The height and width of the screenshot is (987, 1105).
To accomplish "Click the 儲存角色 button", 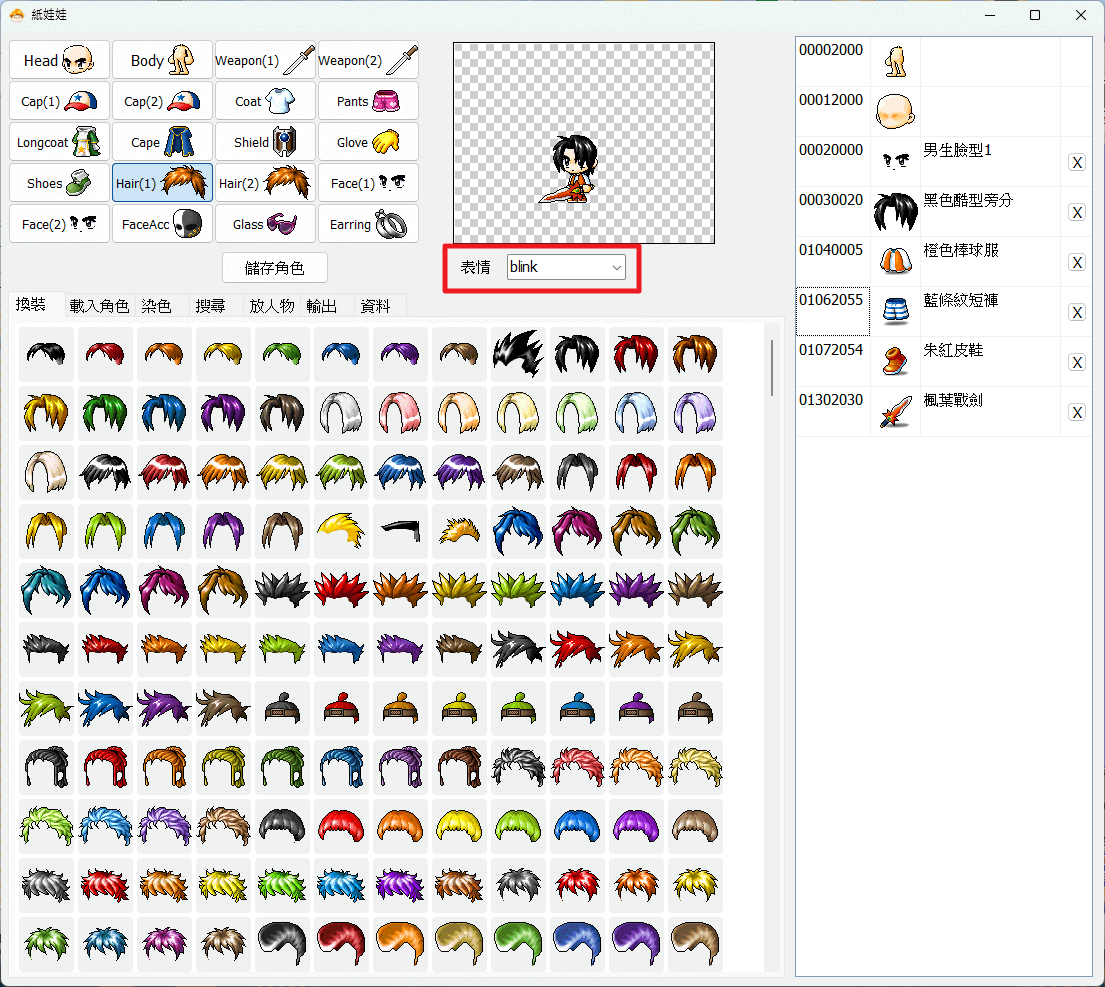I will point(275,268).
